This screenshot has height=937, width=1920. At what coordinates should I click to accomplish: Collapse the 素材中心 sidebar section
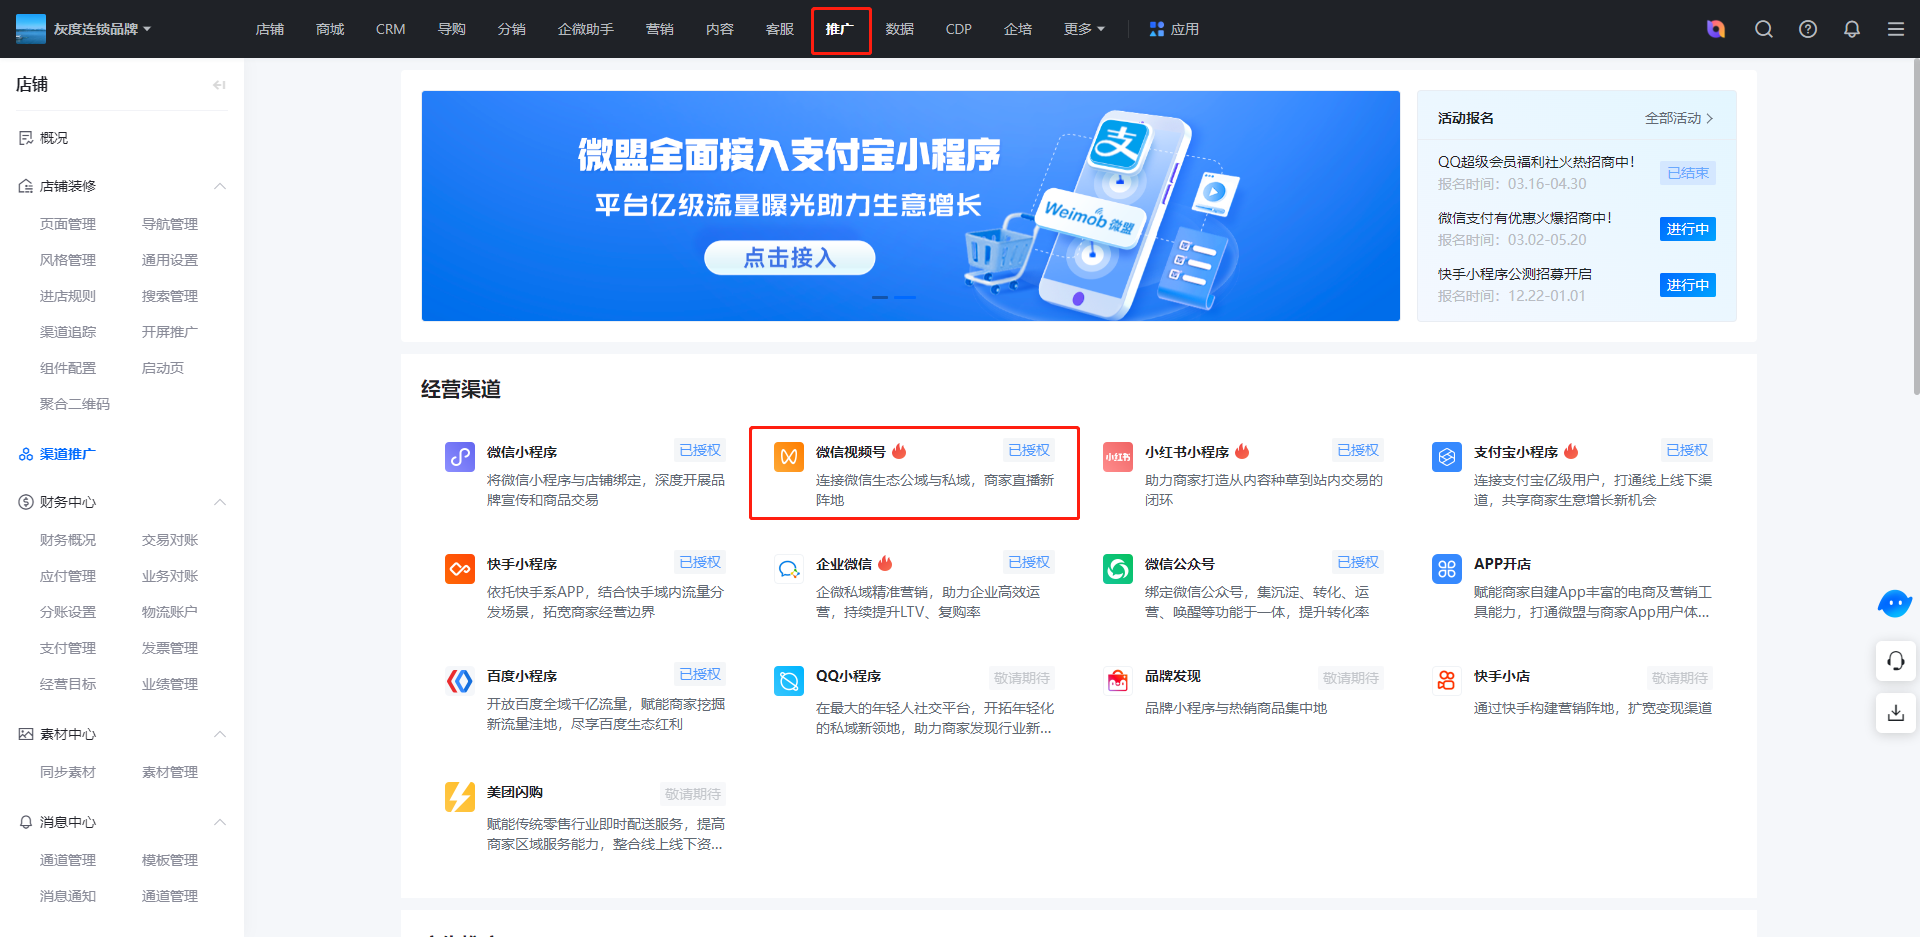[x=220, y=734]
